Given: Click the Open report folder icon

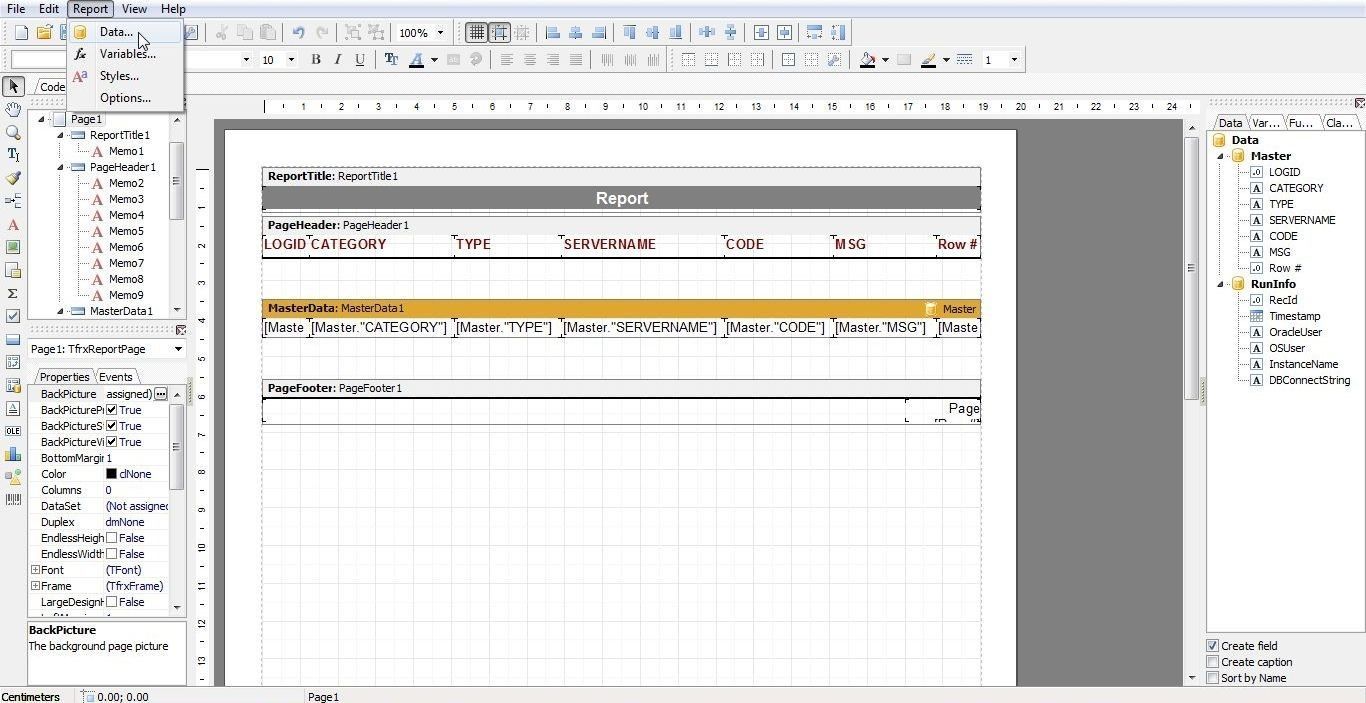Looking at the screenshot, I should (x=44, y=33).
